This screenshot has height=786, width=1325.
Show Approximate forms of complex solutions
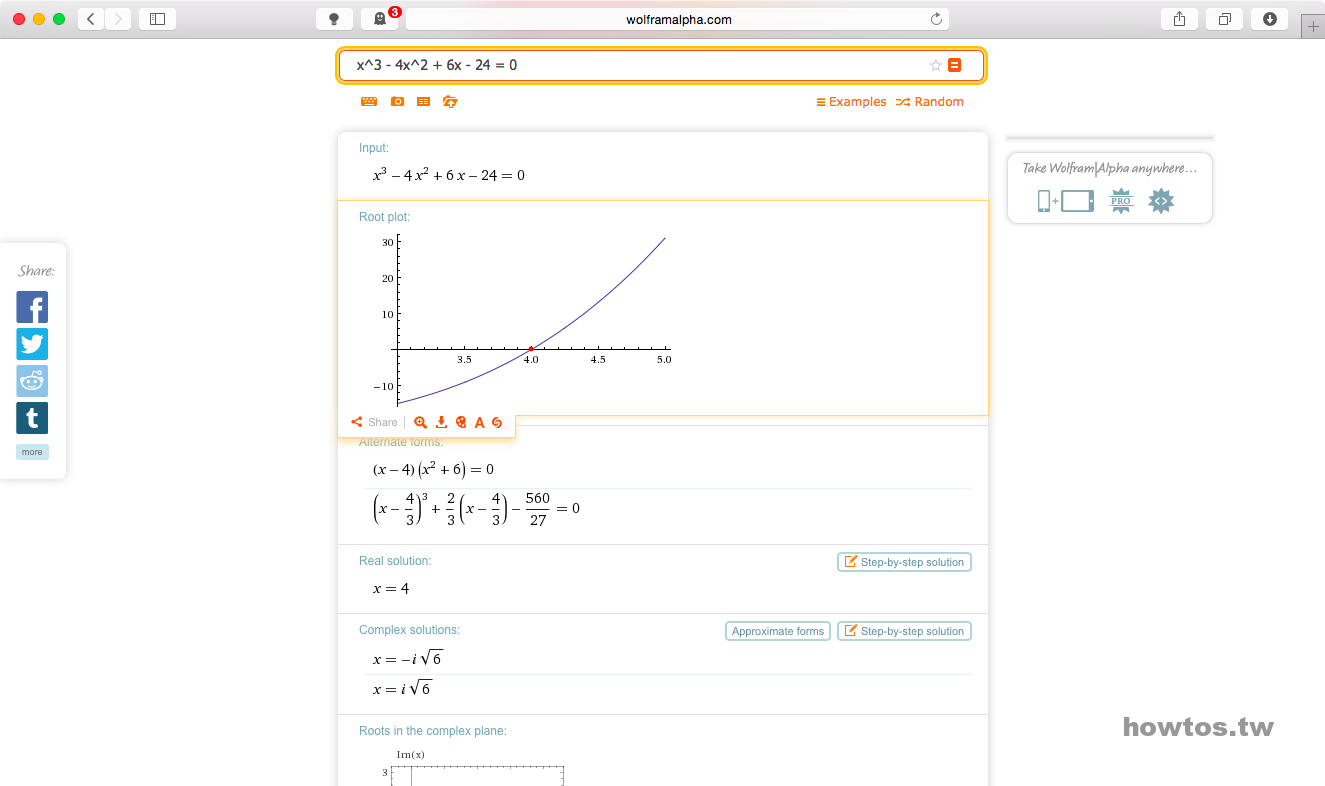pyautogui.click(x=778, y=631)
